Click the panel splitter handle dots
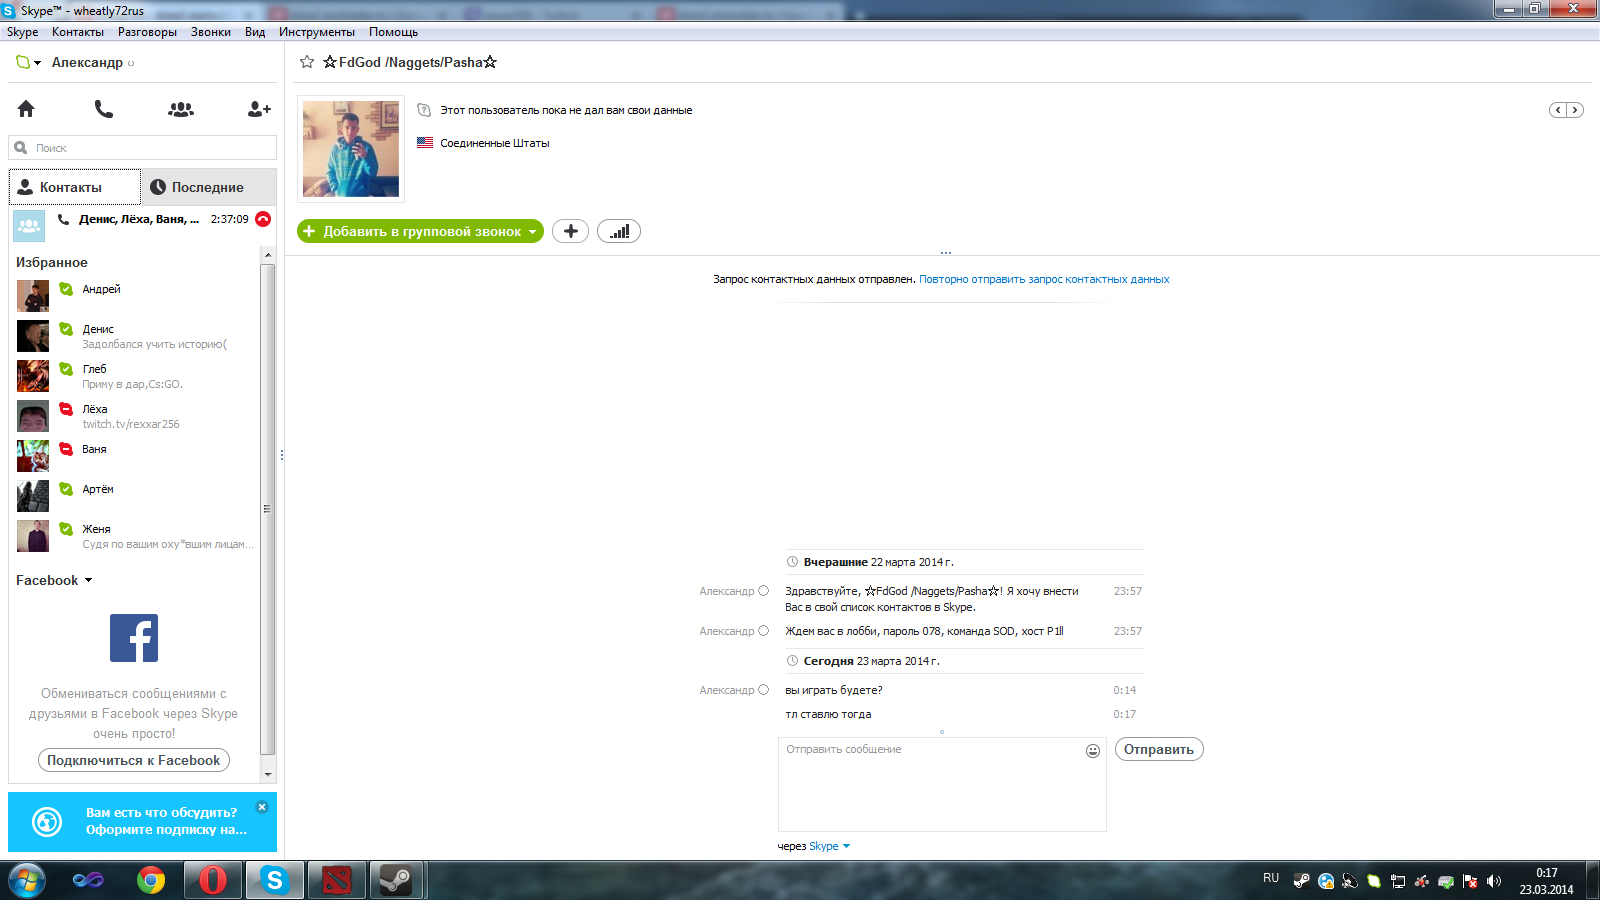 [282, 455]
